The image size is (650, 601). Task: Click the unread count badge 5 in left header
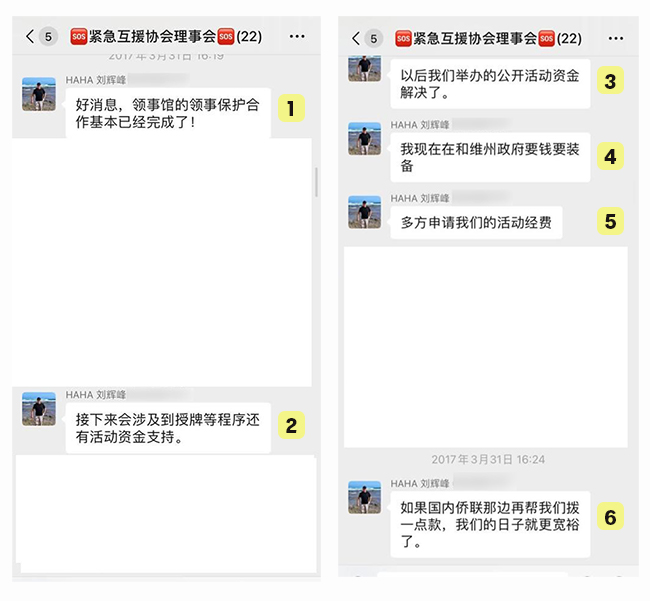[x=48, y=37]
